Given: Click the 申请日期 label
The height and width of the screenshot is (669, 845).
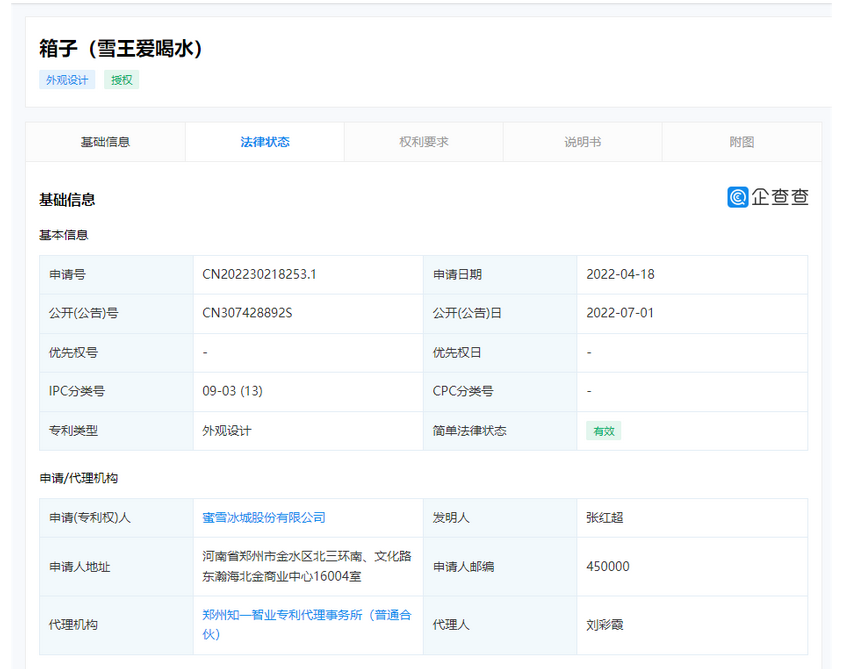Looking at the screenshot, I should click(458, 274).
